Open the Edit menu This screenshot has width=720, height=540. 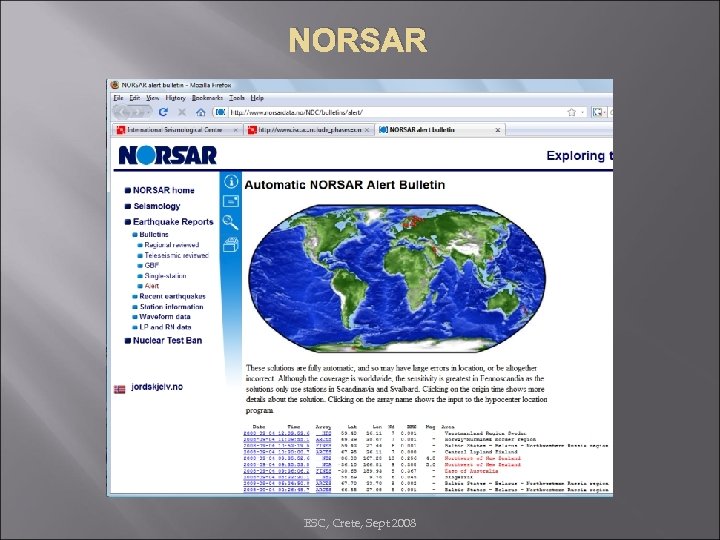tap(135, 98)
